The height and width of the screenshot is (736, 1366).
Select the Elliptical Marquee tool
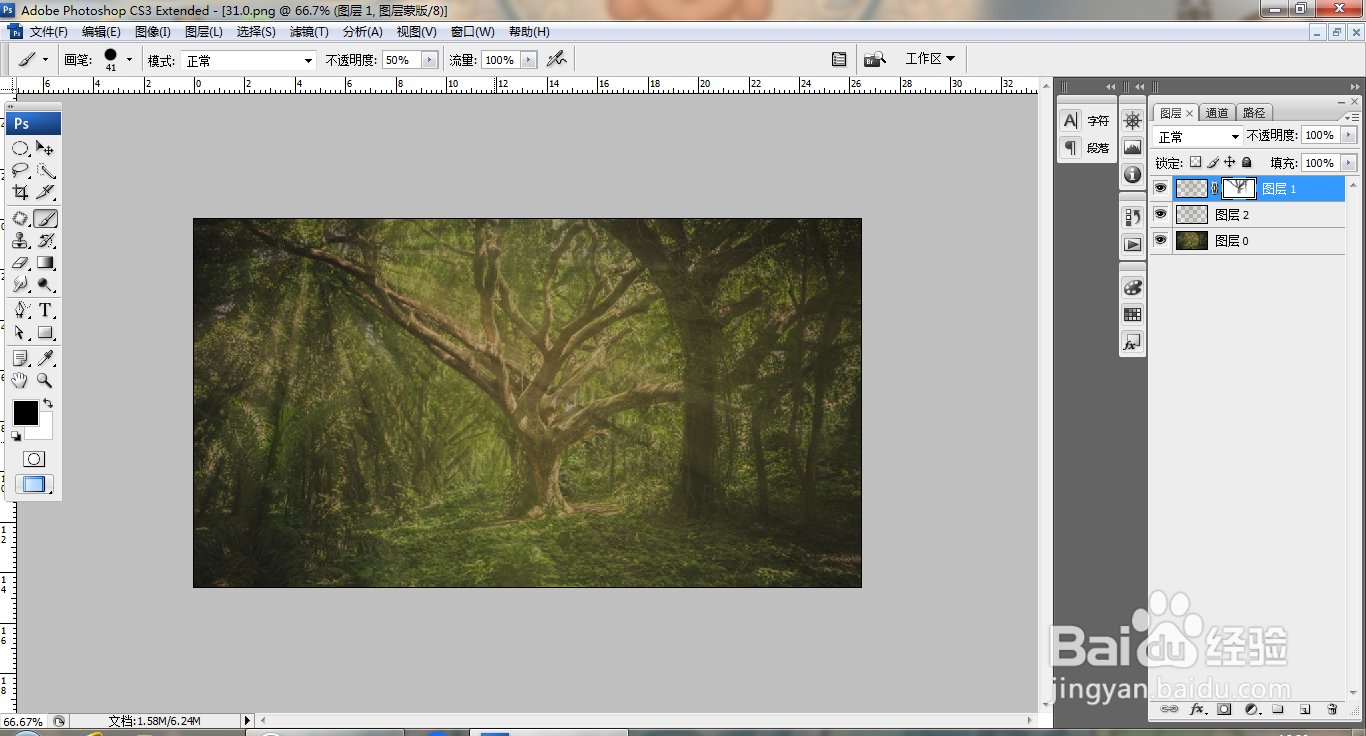pos(20,148)
